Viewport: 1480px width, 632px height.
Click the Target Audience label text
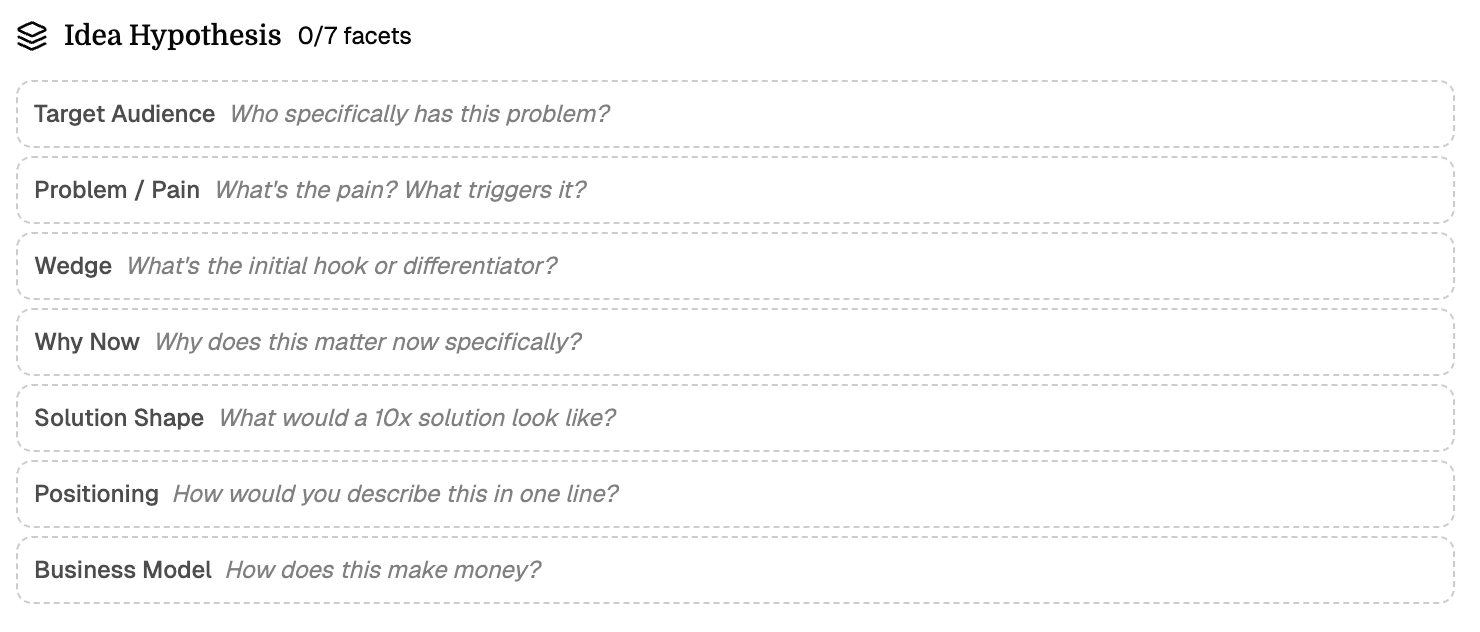pos(124,114)
